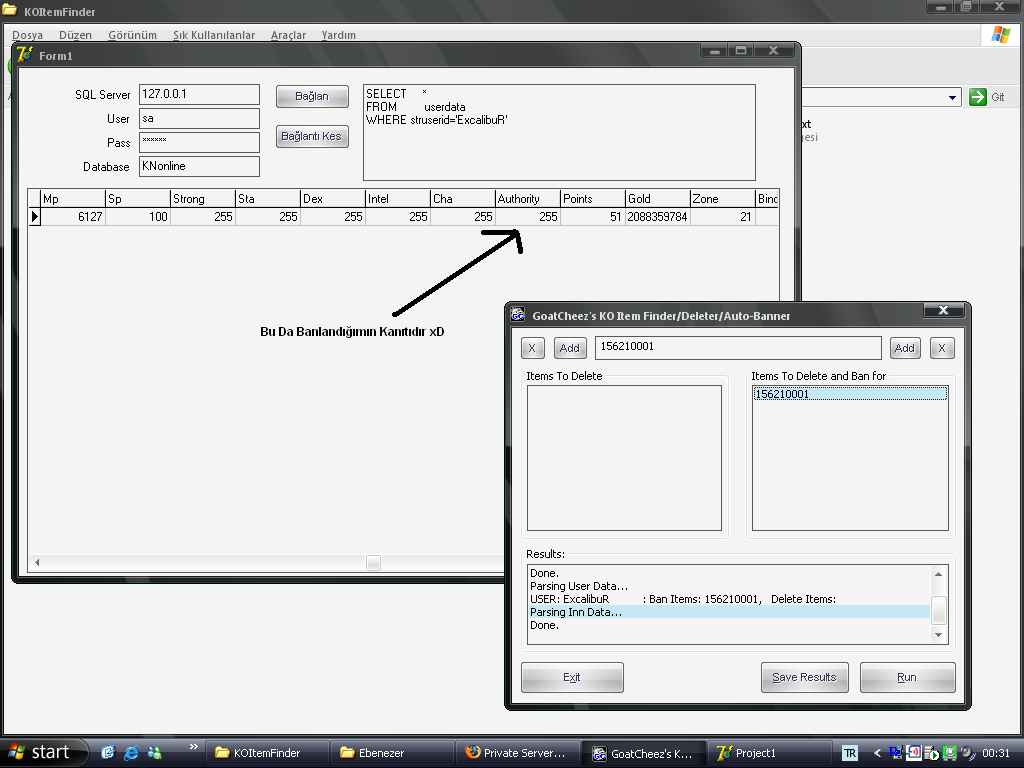Focus the User field containing sa

[199, 118]
